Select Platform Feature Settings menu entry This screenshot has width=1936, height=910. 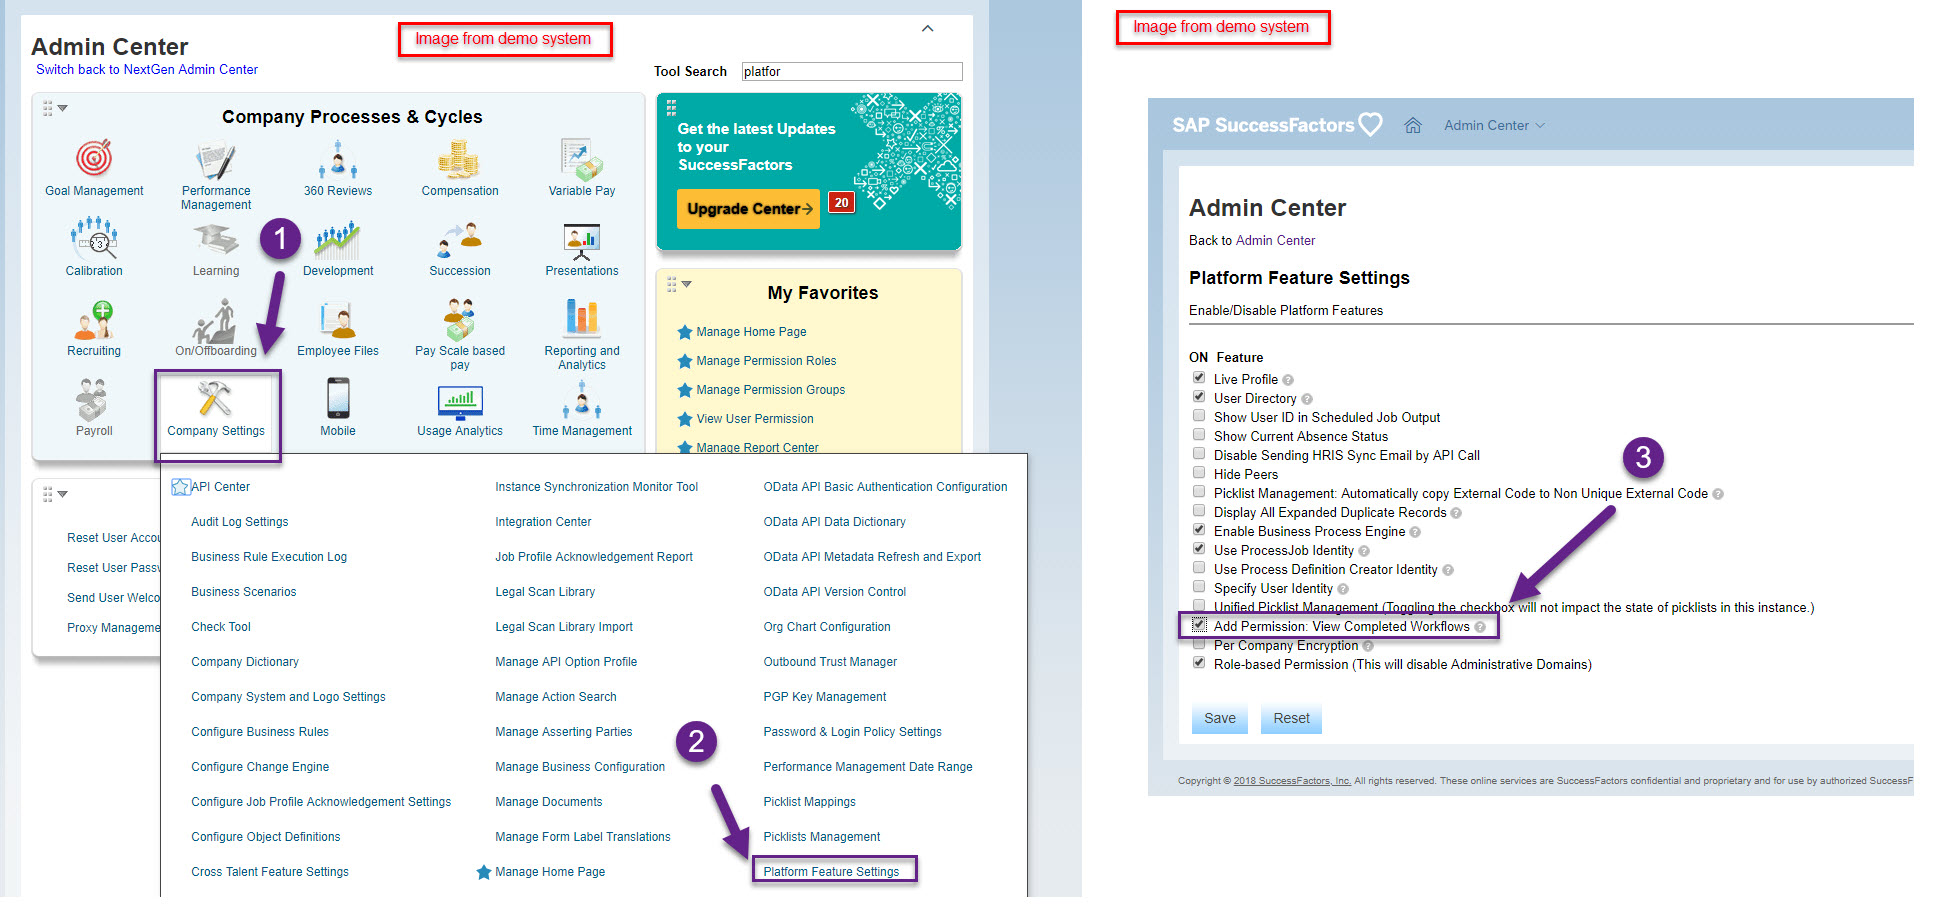point(831,872)
